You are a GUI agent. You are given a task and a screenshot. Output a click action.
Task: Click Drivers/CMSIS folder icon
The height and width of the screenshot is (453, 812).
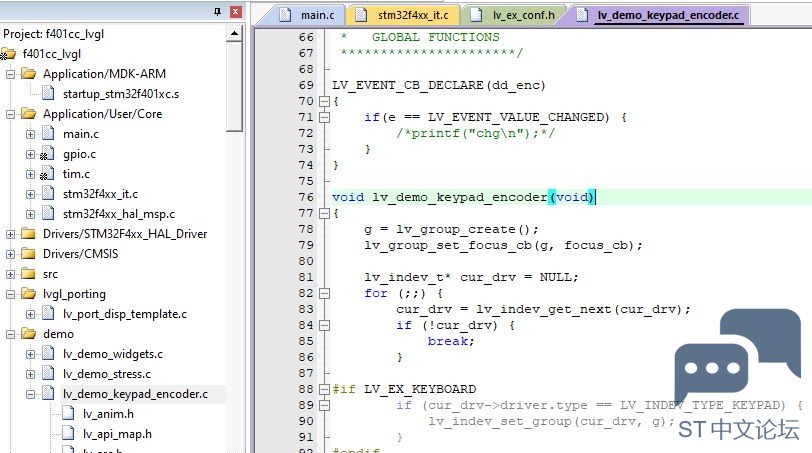tap(28, 254)
